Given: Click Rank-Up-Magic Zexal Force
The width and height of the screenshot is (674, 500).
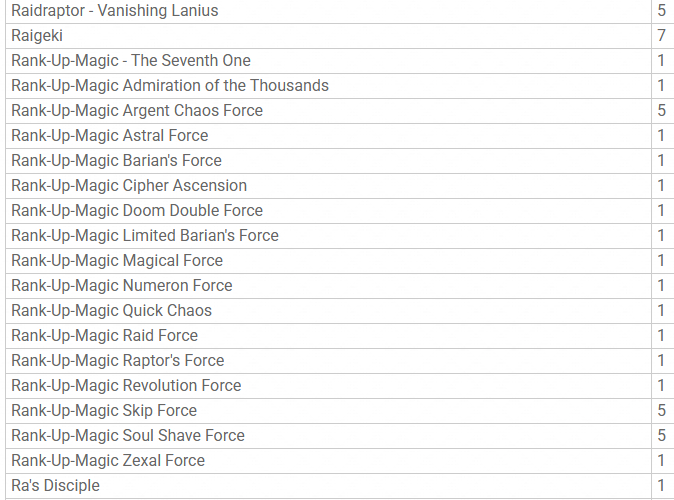Looking at the screenshot, I should tap(108, 461).
